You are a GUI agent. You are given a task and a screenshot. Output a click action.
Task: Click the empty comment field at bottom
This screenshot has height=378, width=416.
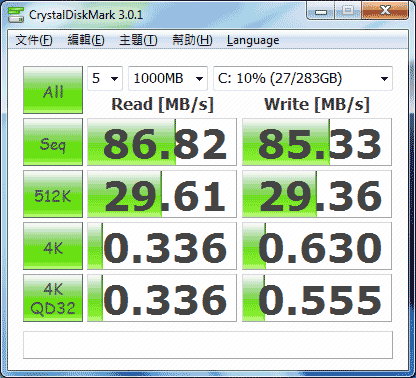point(208,345)
